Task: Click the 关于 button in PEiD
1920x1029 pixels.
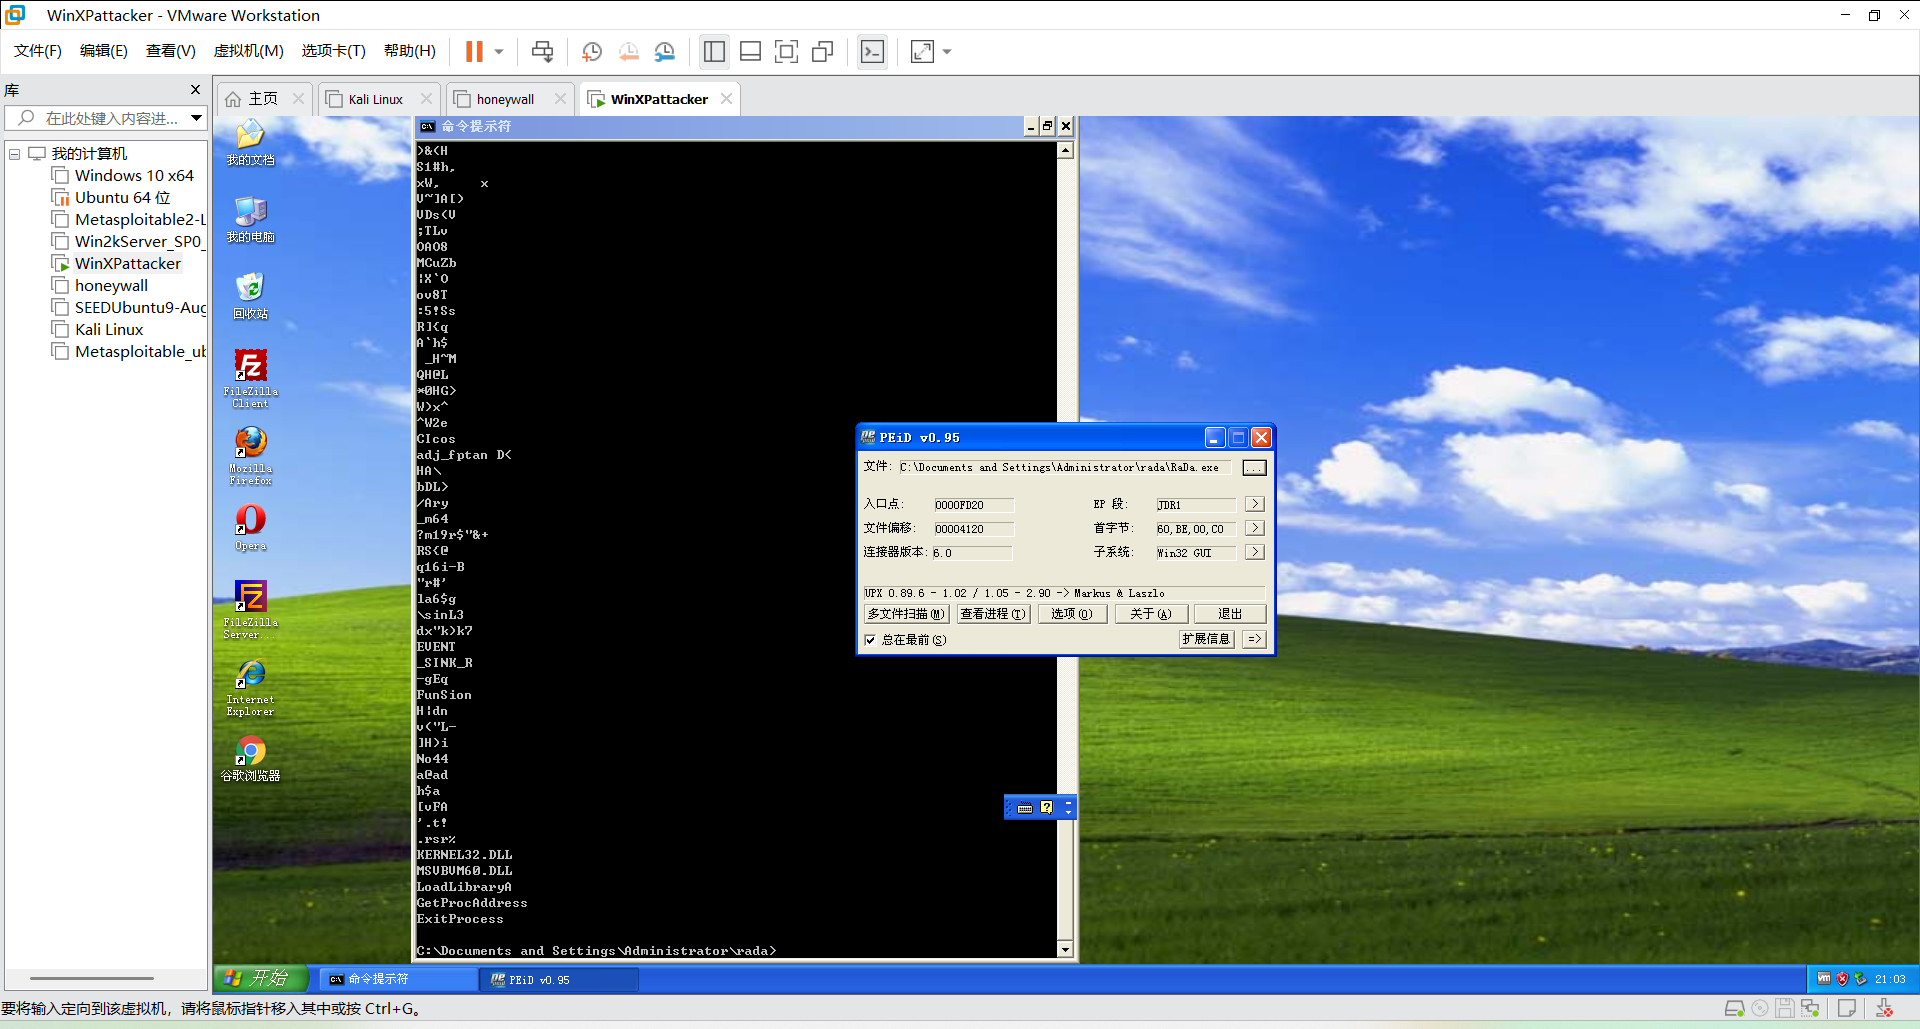Action: [x=1150, y=614]
